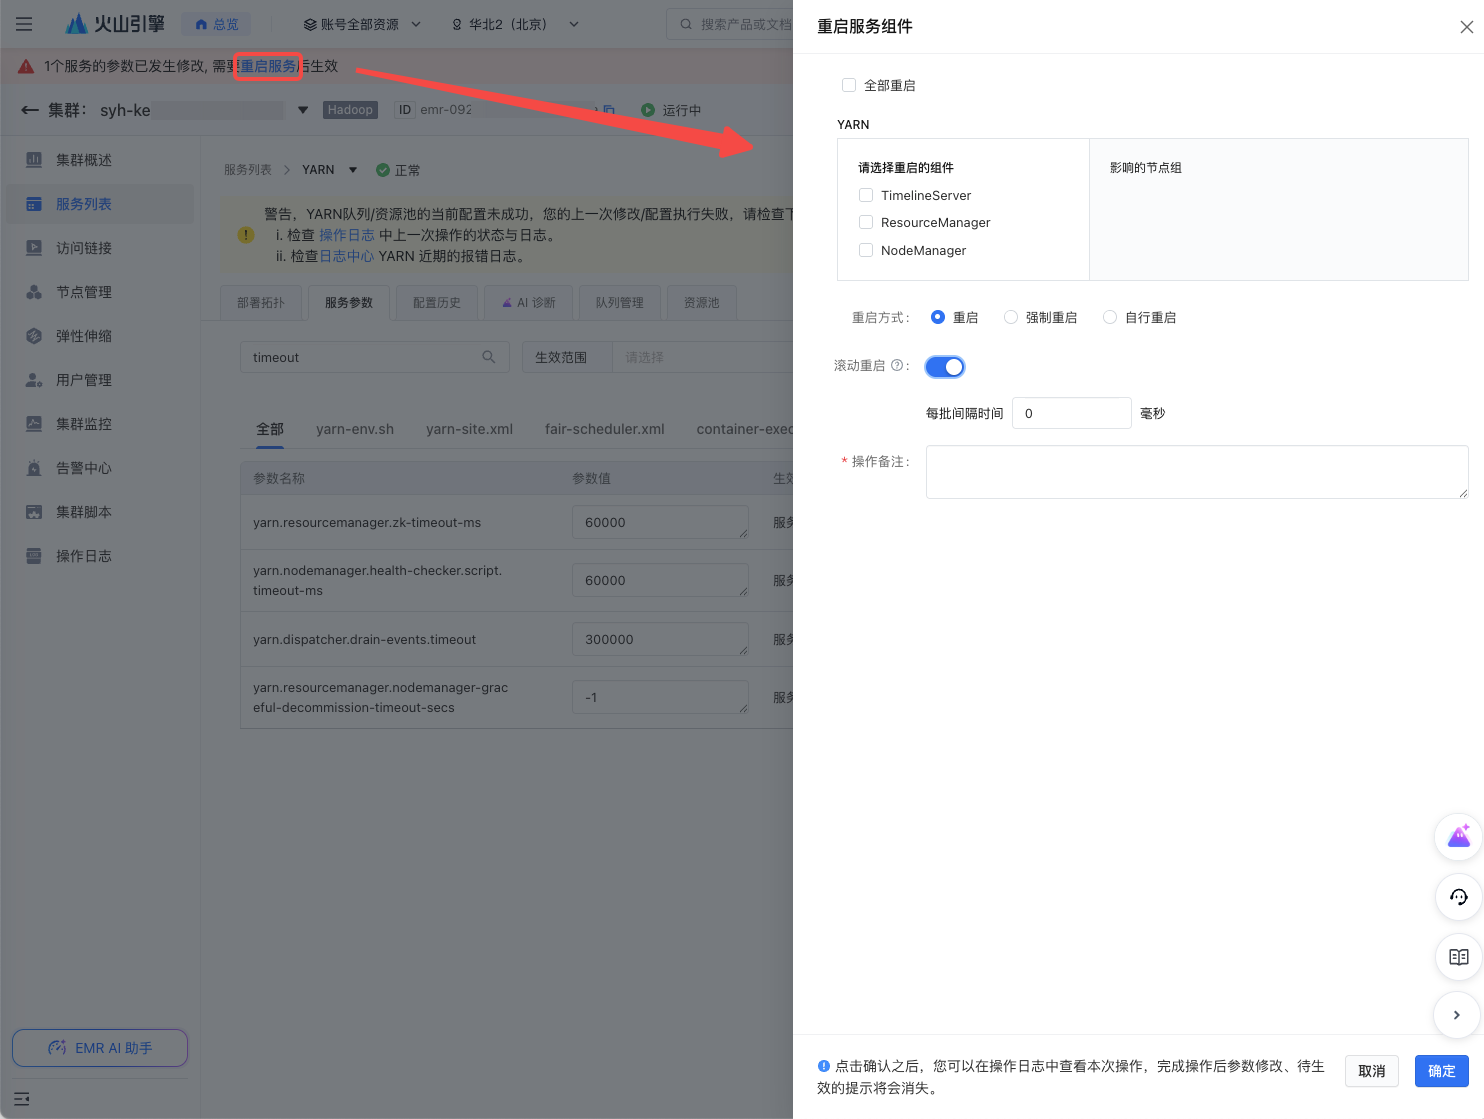Image resolution: width=1484 pixels, height=1119 pixels.
Task: Switch to the AI 诊断 tab
Action: (x=529, y=302)
